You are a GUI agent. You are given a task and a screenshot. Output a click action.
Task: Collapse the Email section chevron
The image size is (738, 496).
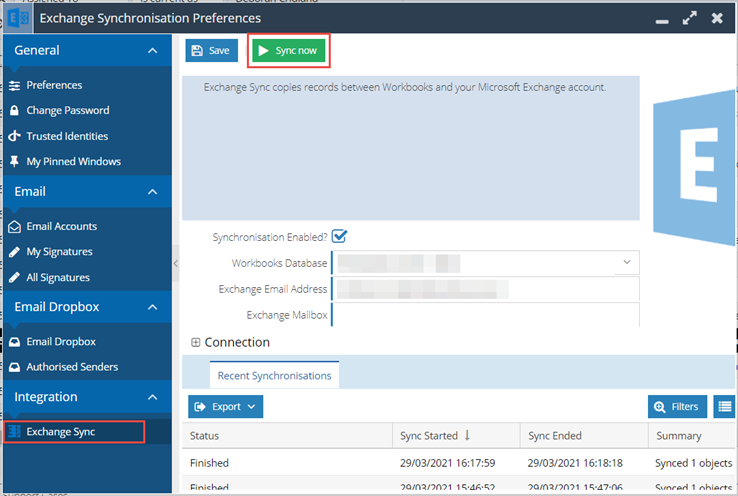coord(152,192)
